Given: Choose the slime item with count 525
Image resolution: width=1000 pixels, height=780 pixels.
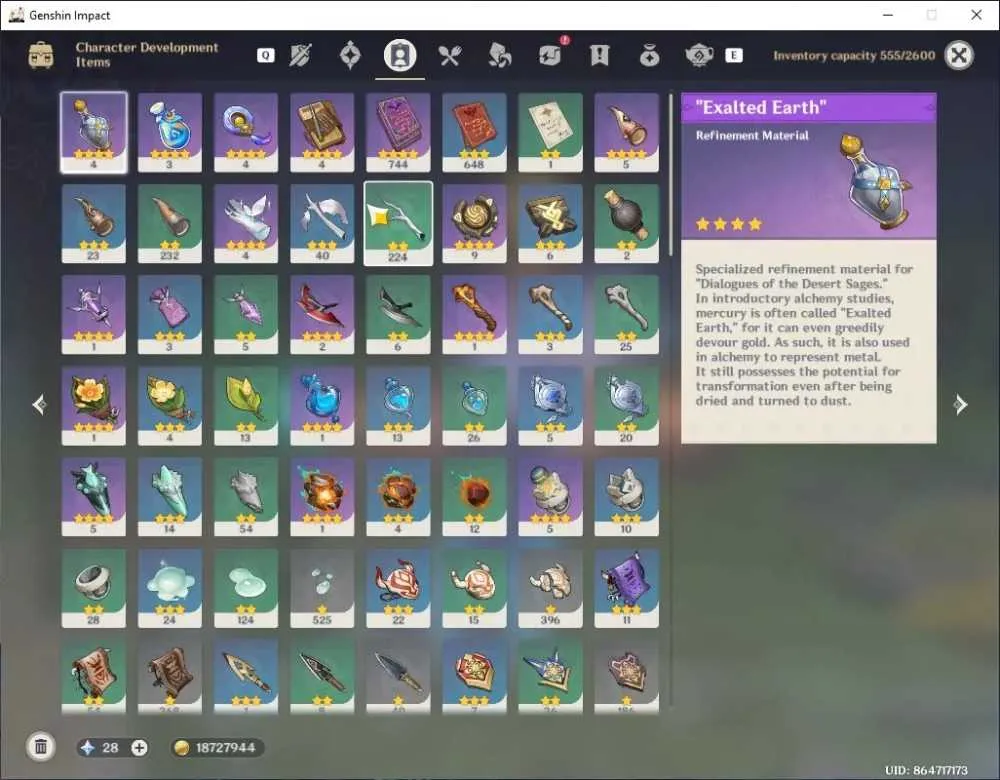Looking at the screenshot, I should coord(322,588).
